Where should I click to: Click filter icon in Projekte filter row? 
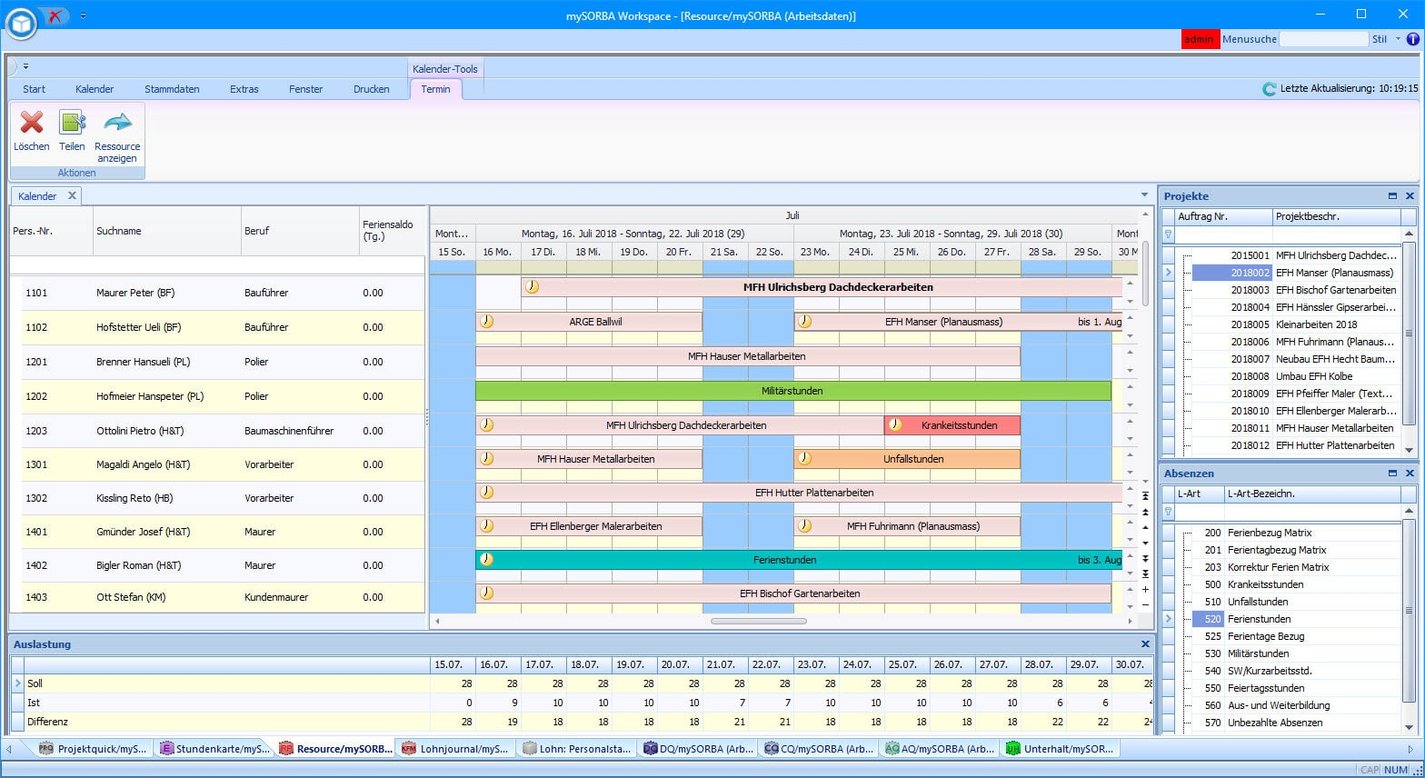click(1168, 234)
